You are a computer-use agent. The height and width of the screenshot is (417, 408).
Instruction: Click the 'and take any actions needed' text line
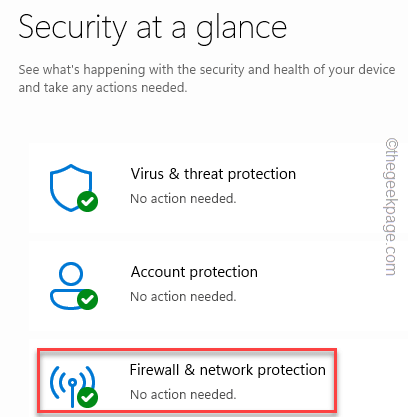click(103, 88)
